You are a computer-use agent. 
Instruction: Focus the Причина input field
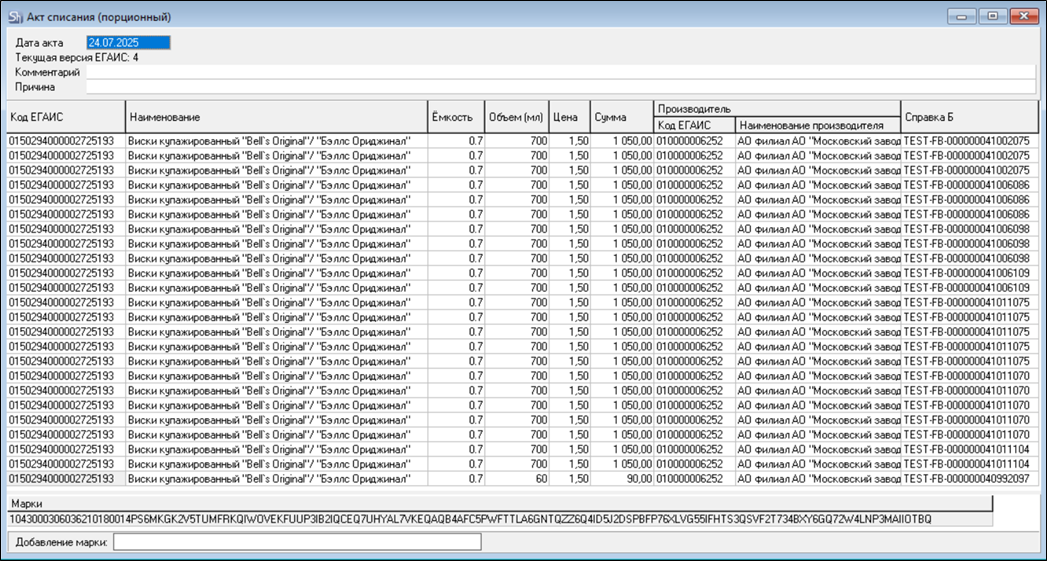(560, 87)
